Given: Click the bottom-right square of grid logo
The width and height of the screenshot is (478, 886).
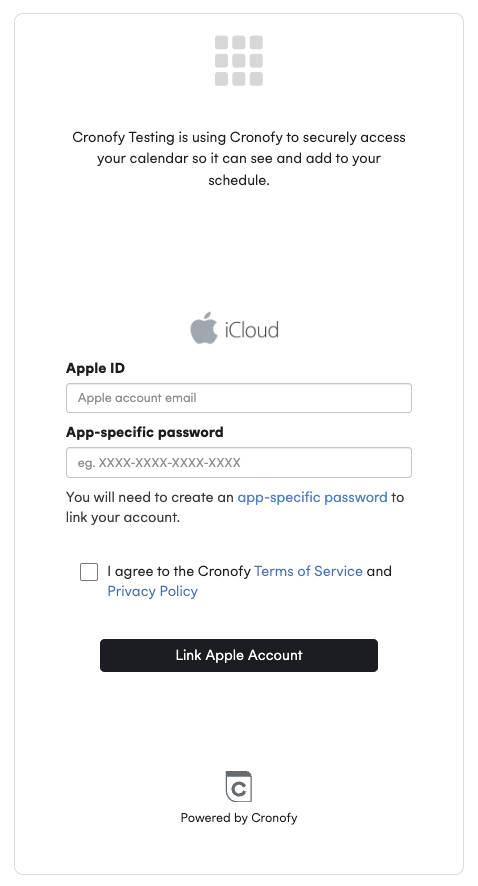Looking at the screenshot, I should (257, 79).
